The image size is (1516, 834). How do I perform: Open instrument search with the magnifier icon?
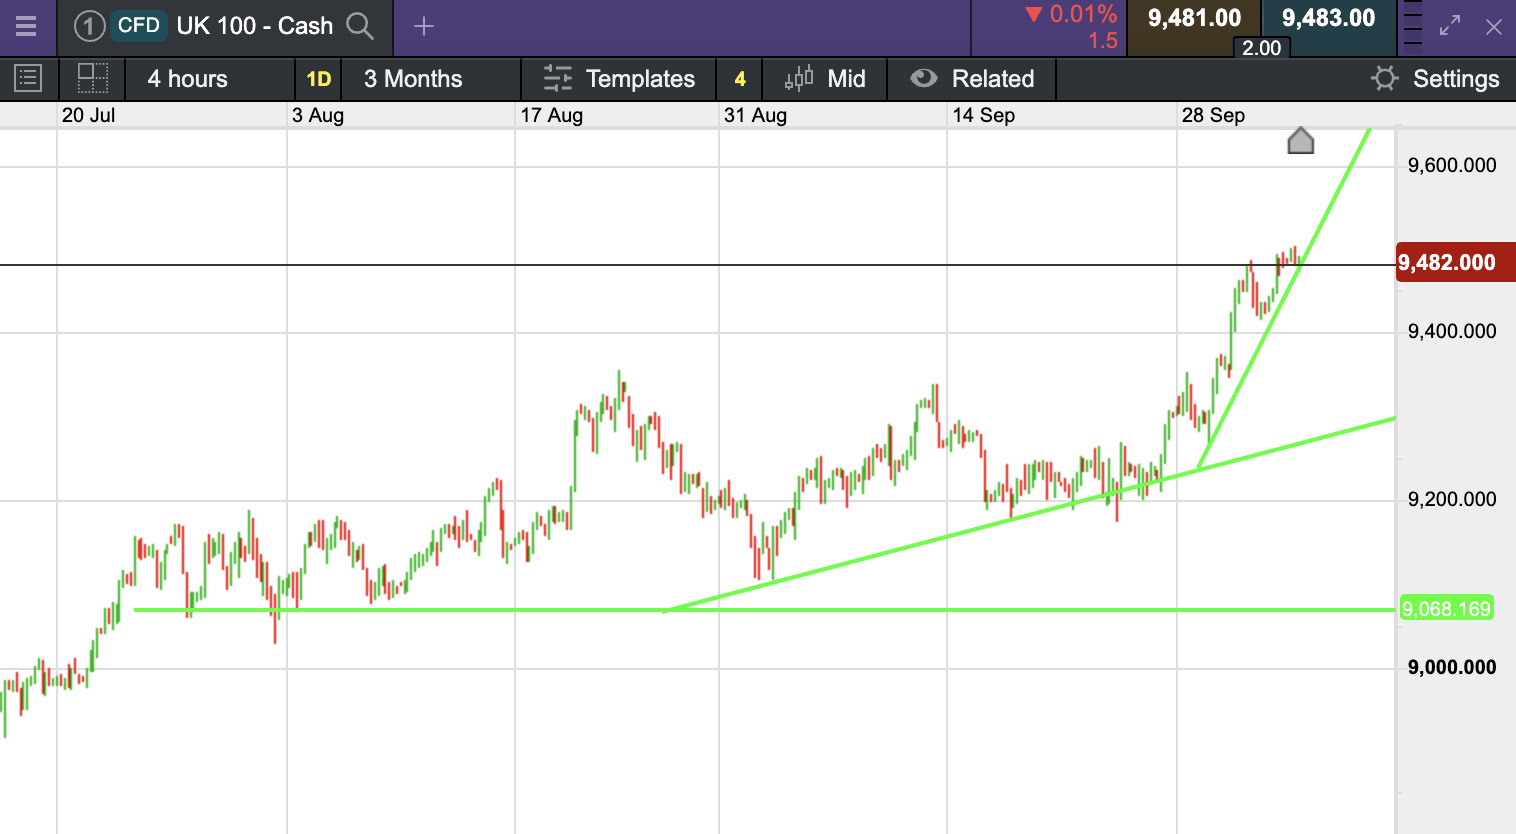click(360, 26)
